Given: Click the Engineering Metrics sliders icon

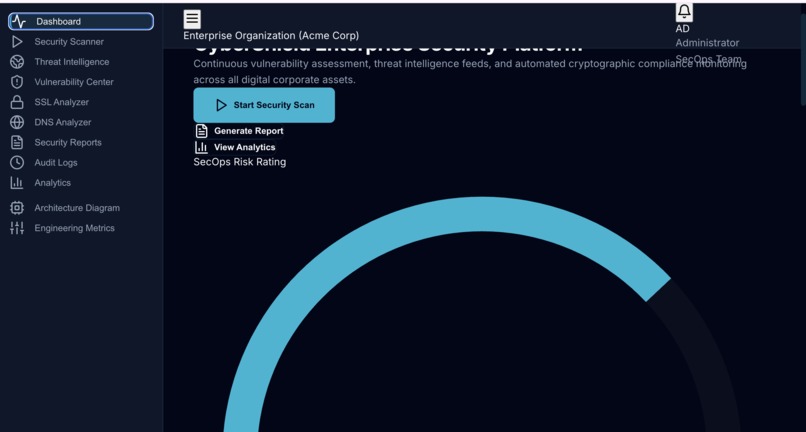Looking at the screenshot, I should tap(17, 228).
